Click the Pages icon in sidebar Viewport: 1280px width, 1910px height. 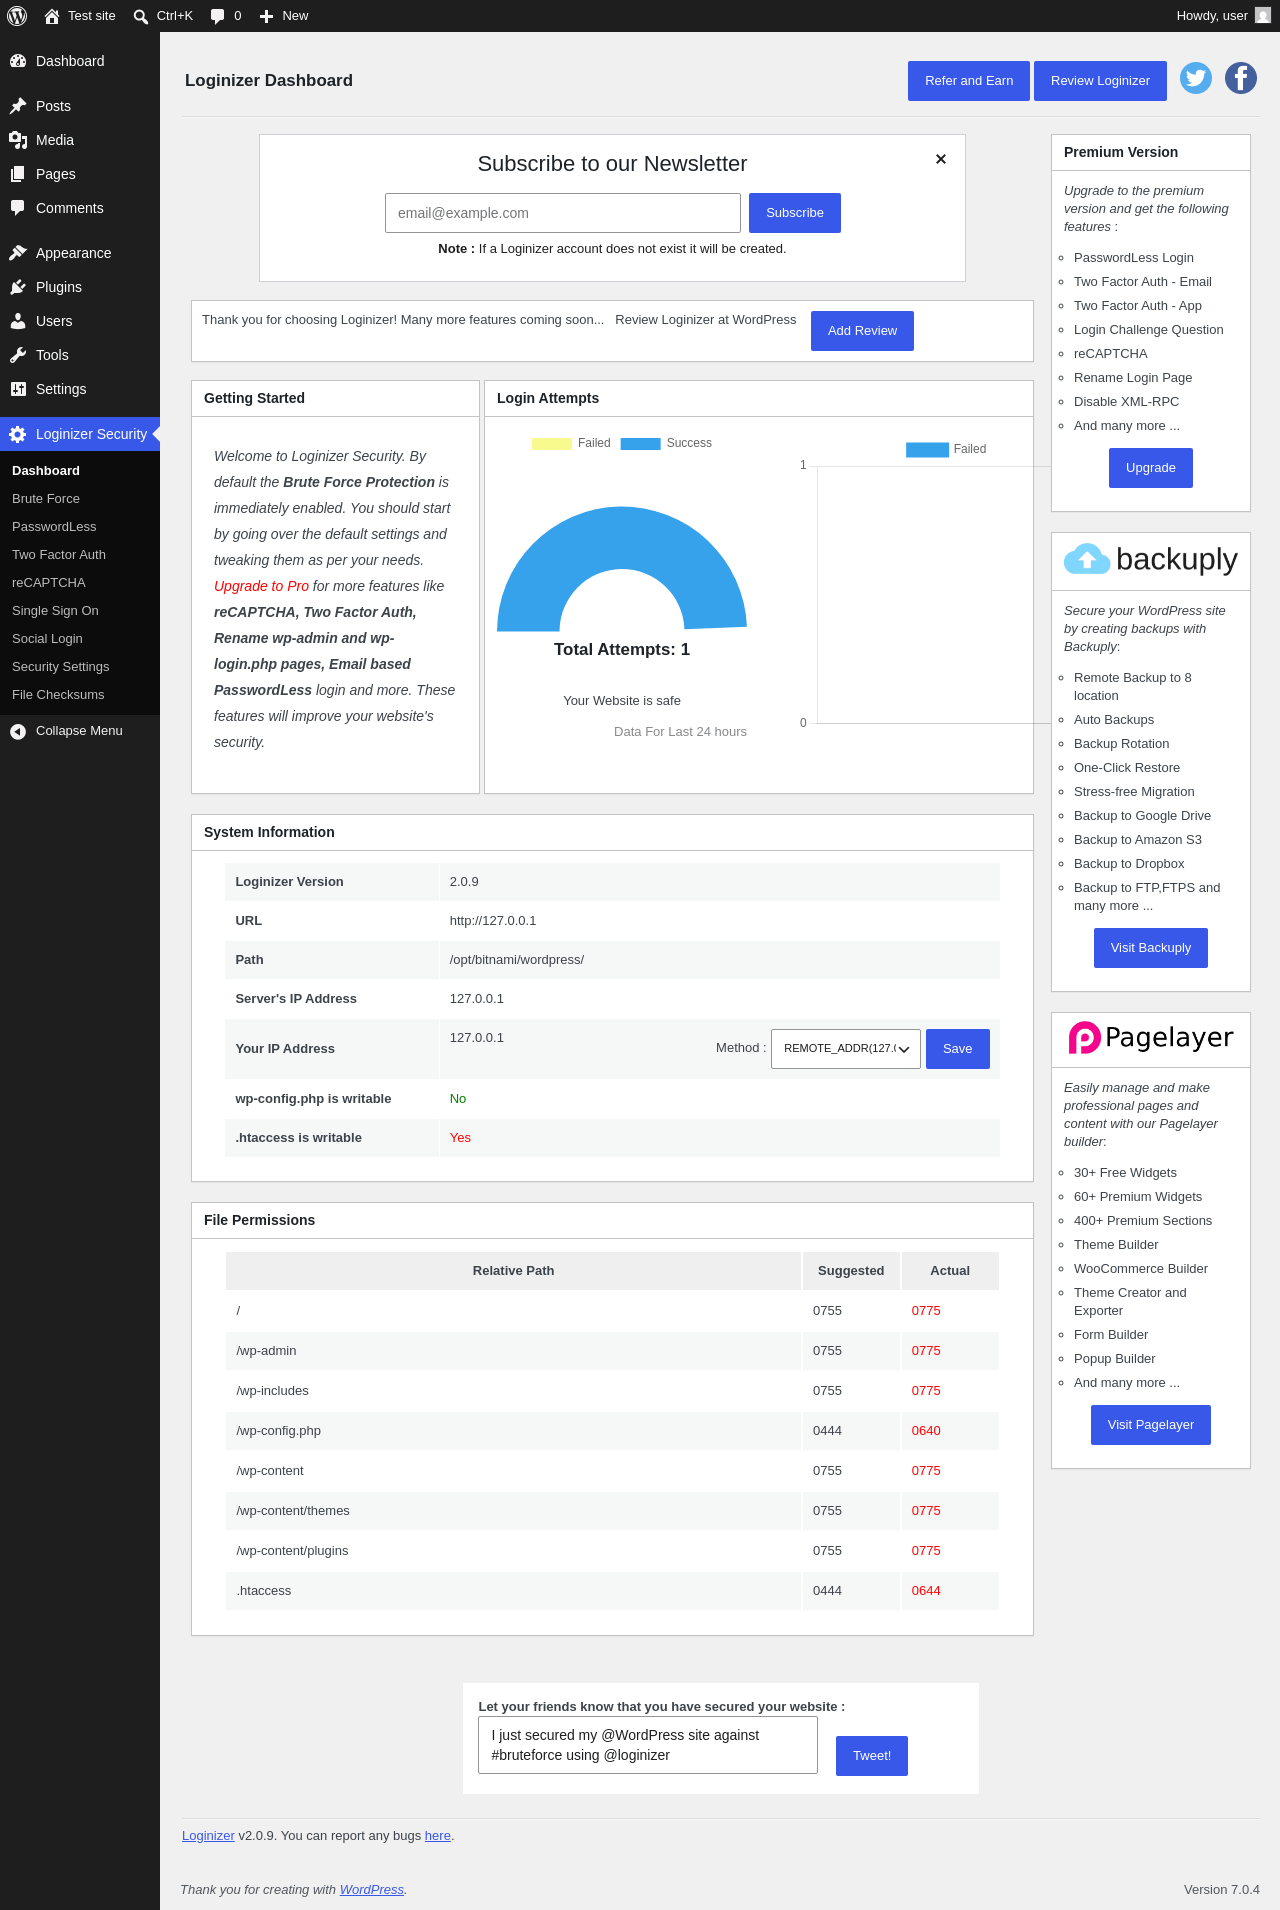[18, 174]
